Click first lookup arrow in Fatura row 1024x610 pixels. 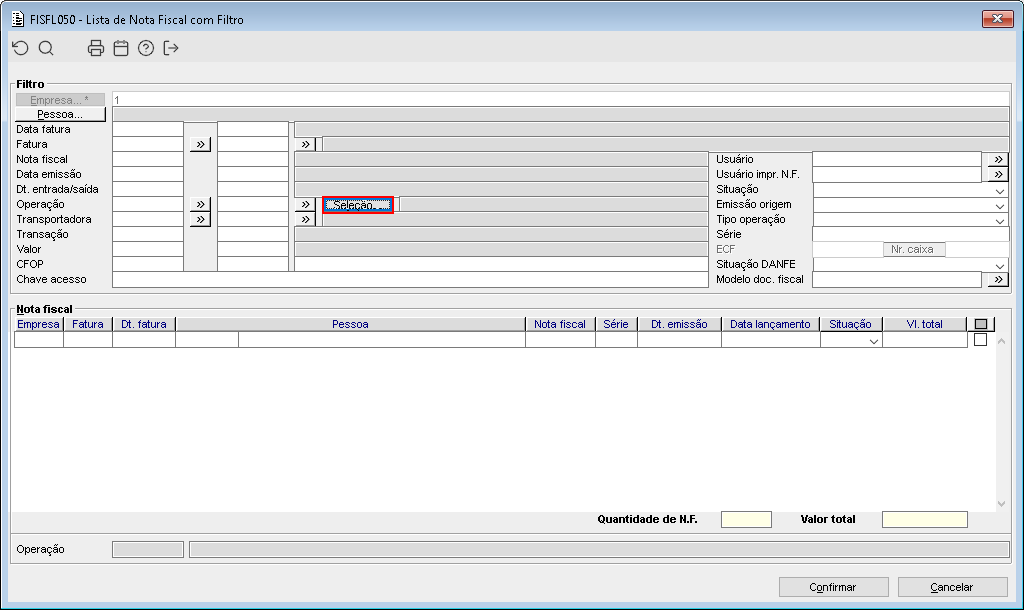coord(200,144)
